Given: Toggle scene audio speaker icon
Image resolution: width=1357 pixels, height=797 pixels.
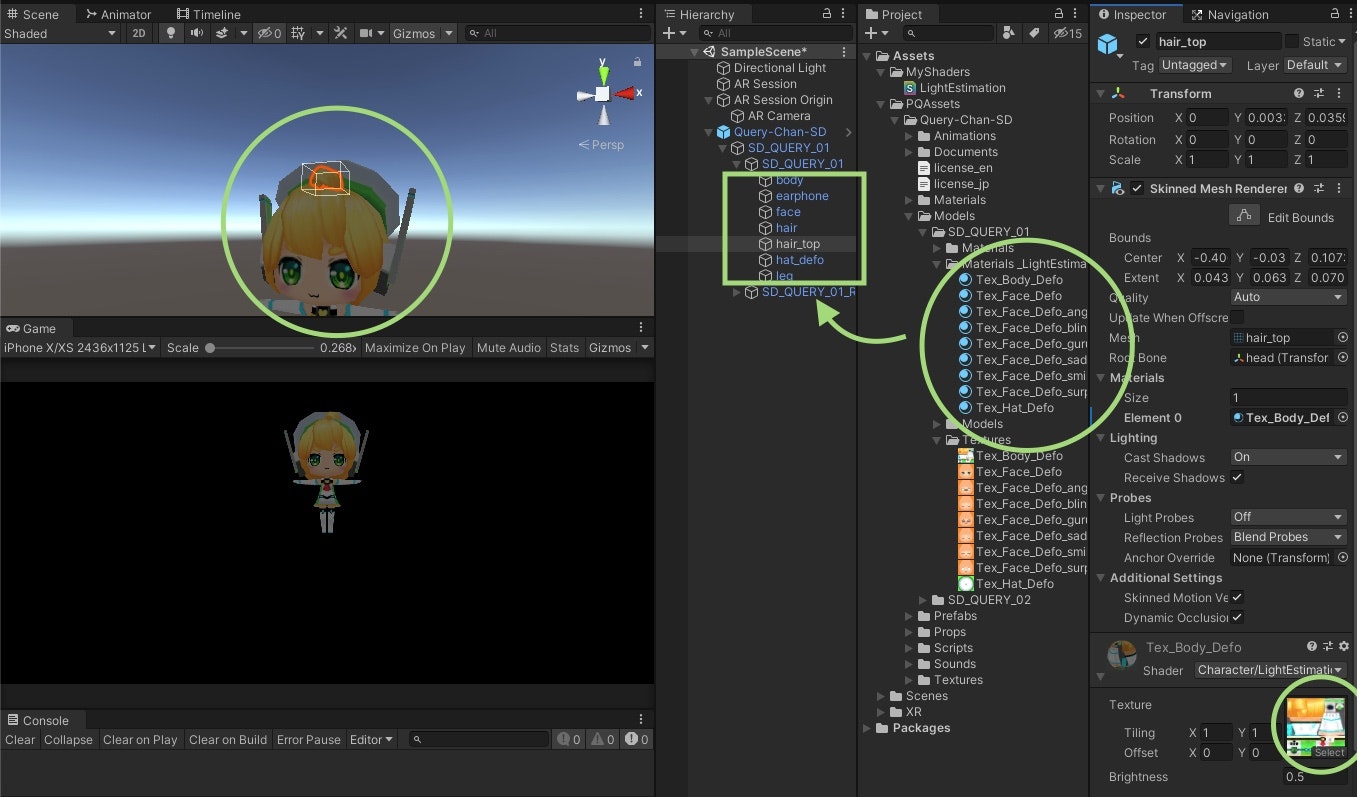Looking at the screenshot, I should [x=196, y=33].
